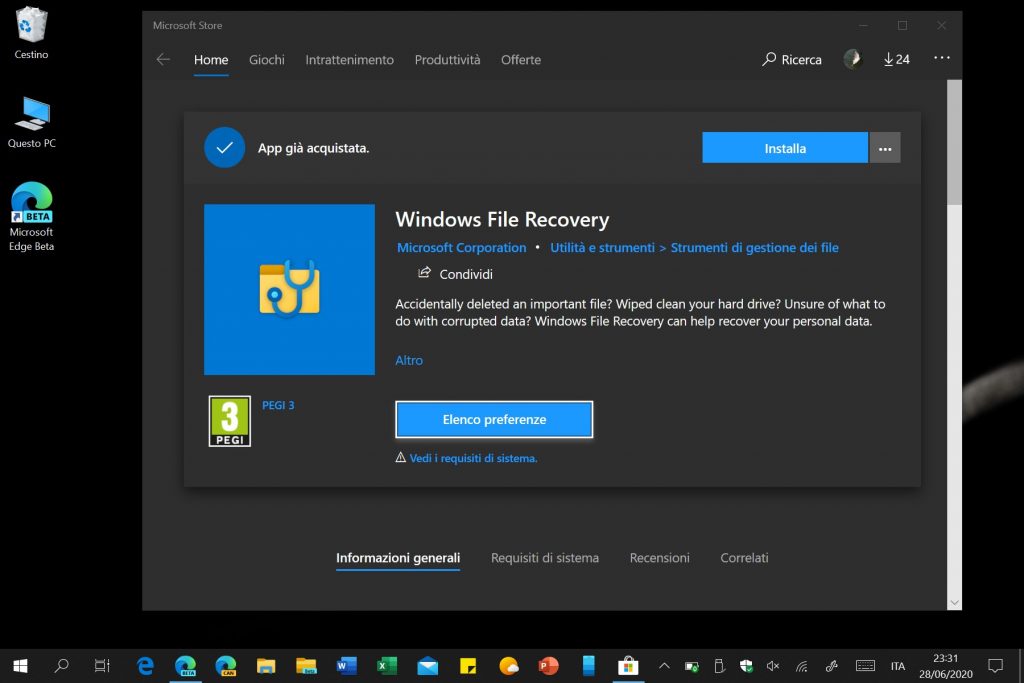Click the PEGI 3 rating badge
The height and width of the screenshot is (683, 1024).
click(x=229, y=421)
